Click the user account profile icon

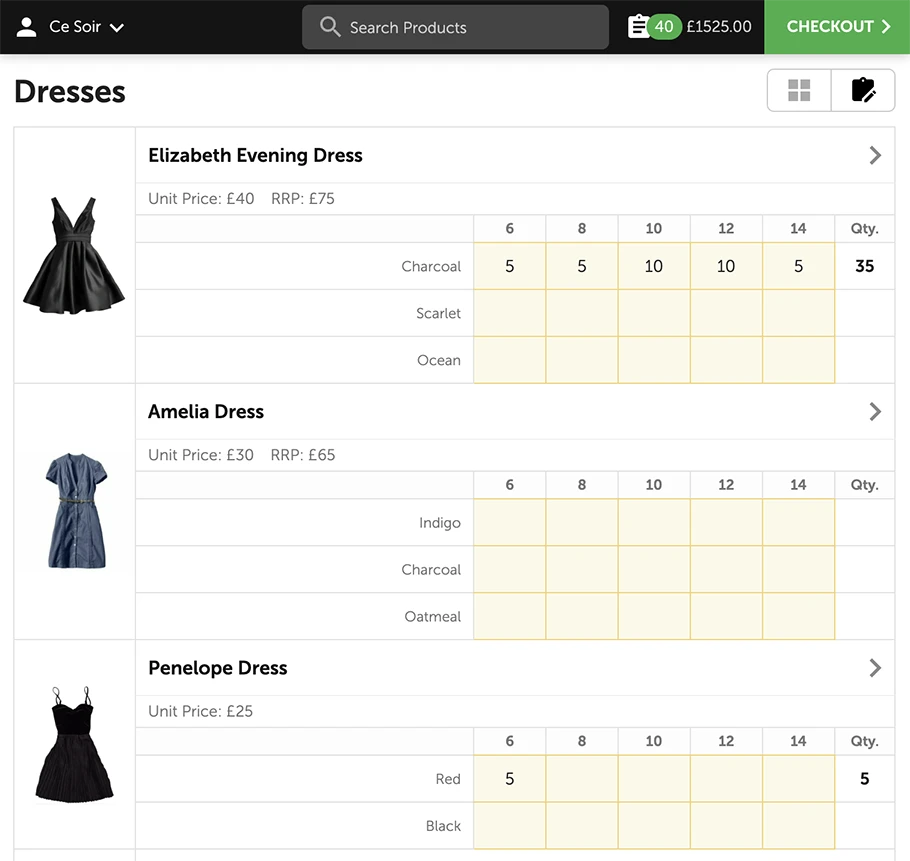tap(27, 27)
